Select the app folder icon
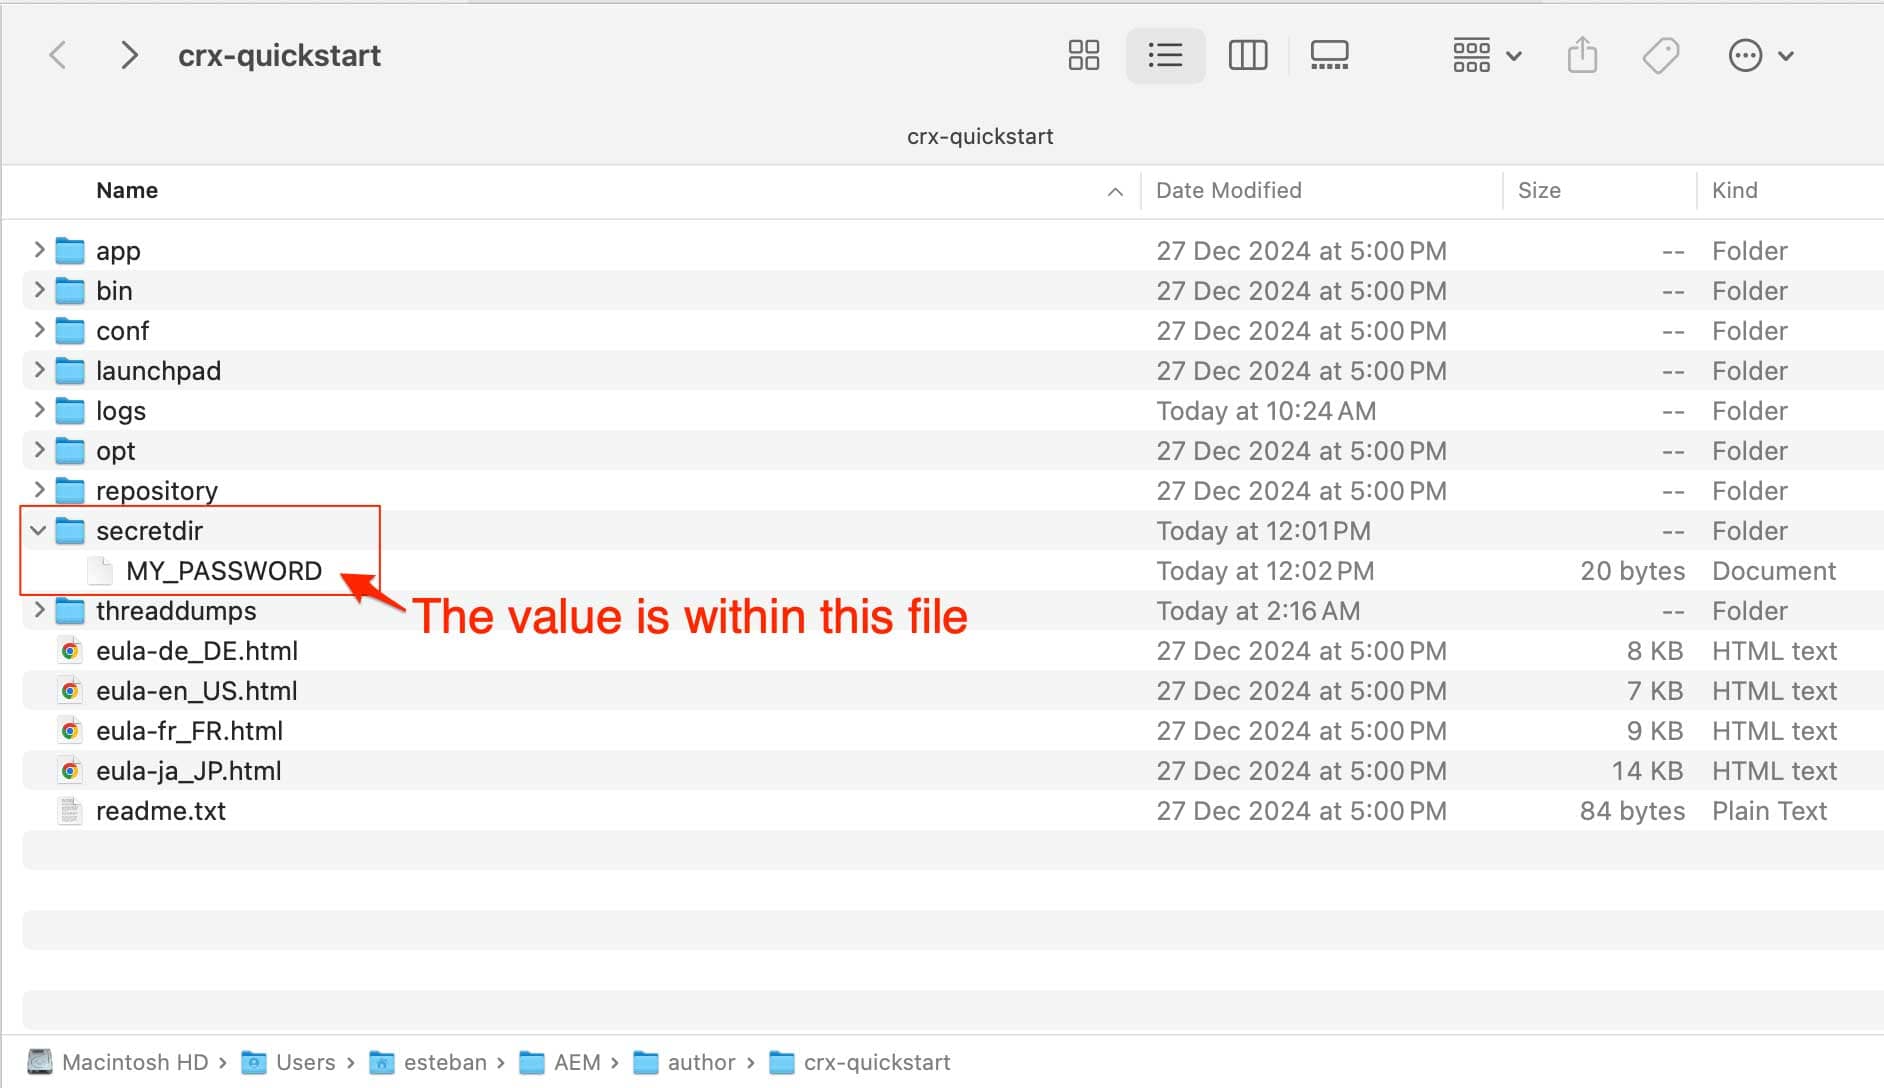Screen dimensions: 1884x1088 (70, 250)
